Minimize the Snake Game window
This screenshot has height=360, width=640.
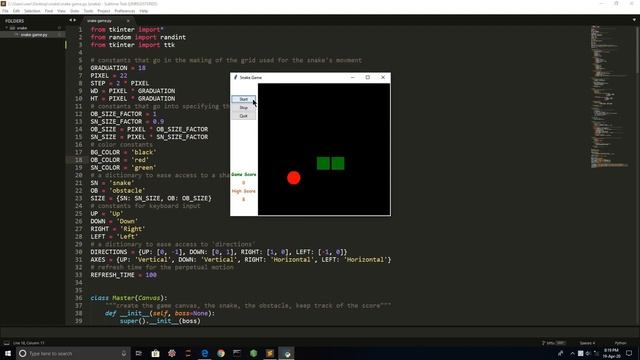[353, 77]
